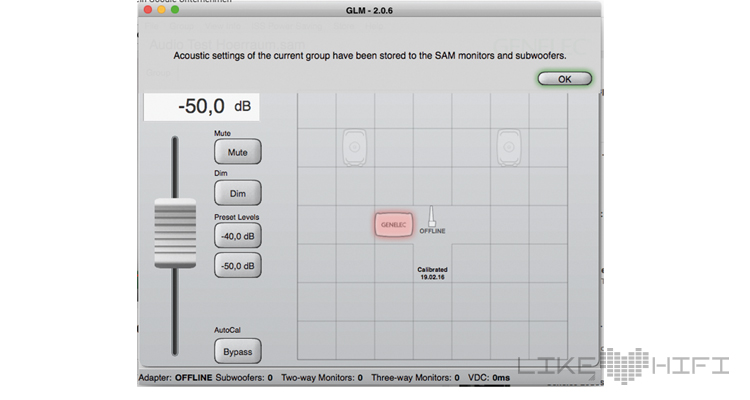Confirm the stored settings dialog with OK
This screenshot has width=750, height=400.
click(x=564, y=79)
